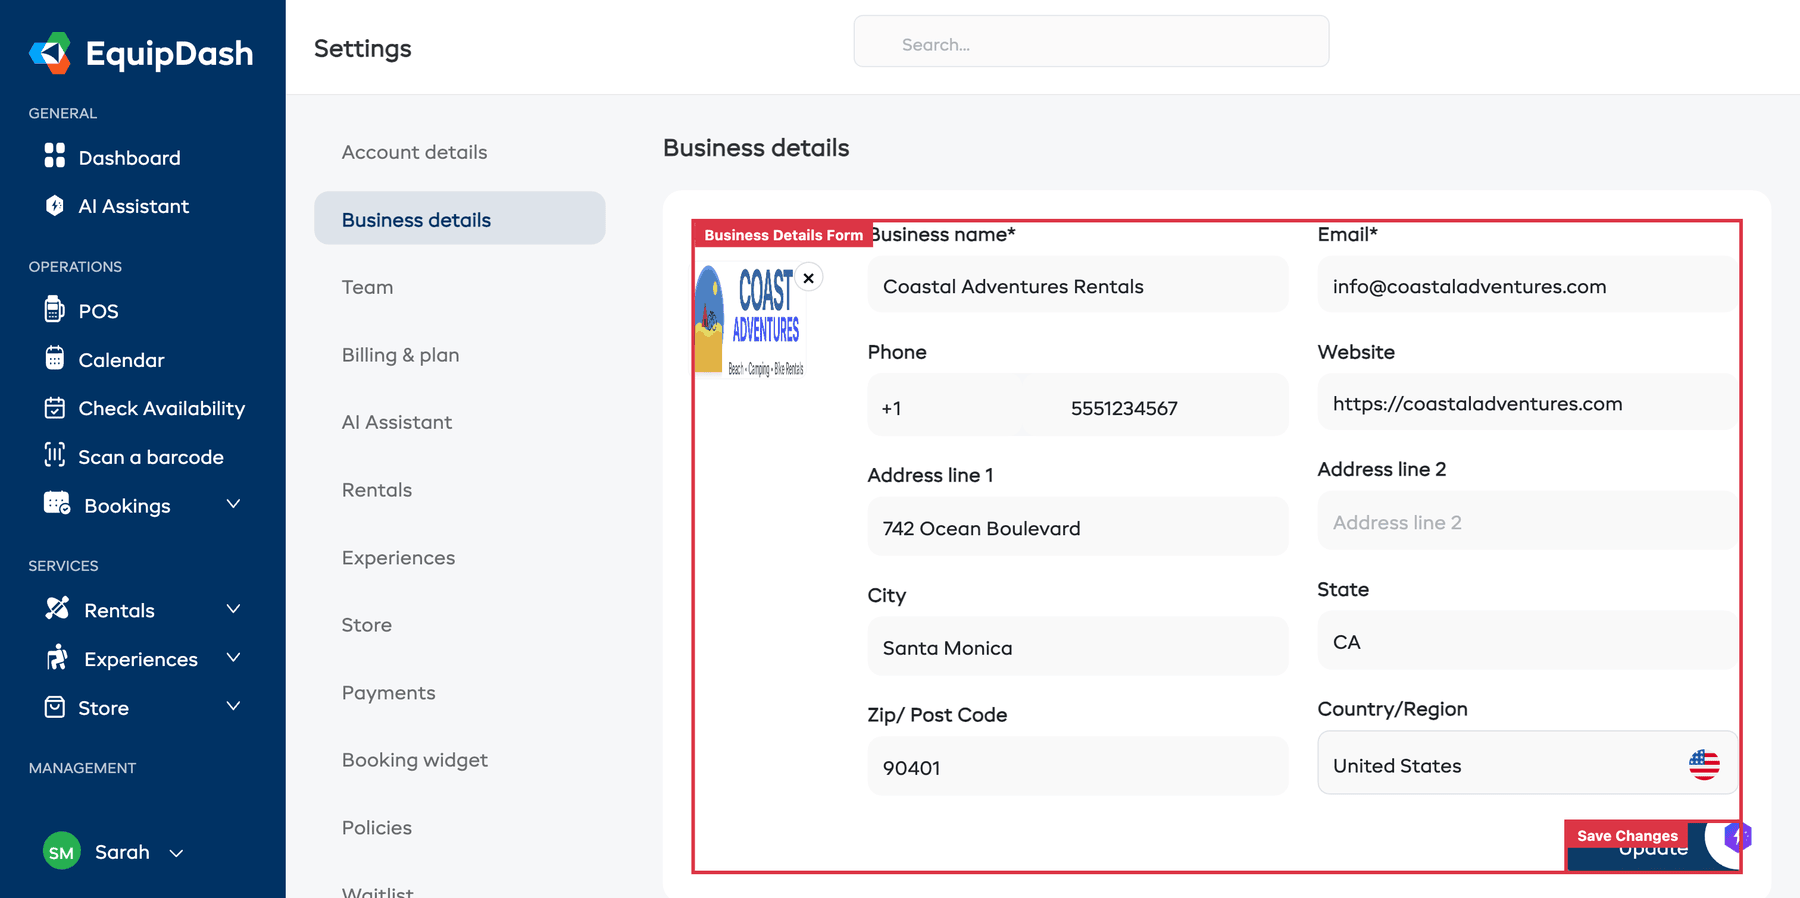Expand the Experiences submenu chevron
Image resolution: width=1800 pixels, height=898 pixels.
click(x=233, y=657)
